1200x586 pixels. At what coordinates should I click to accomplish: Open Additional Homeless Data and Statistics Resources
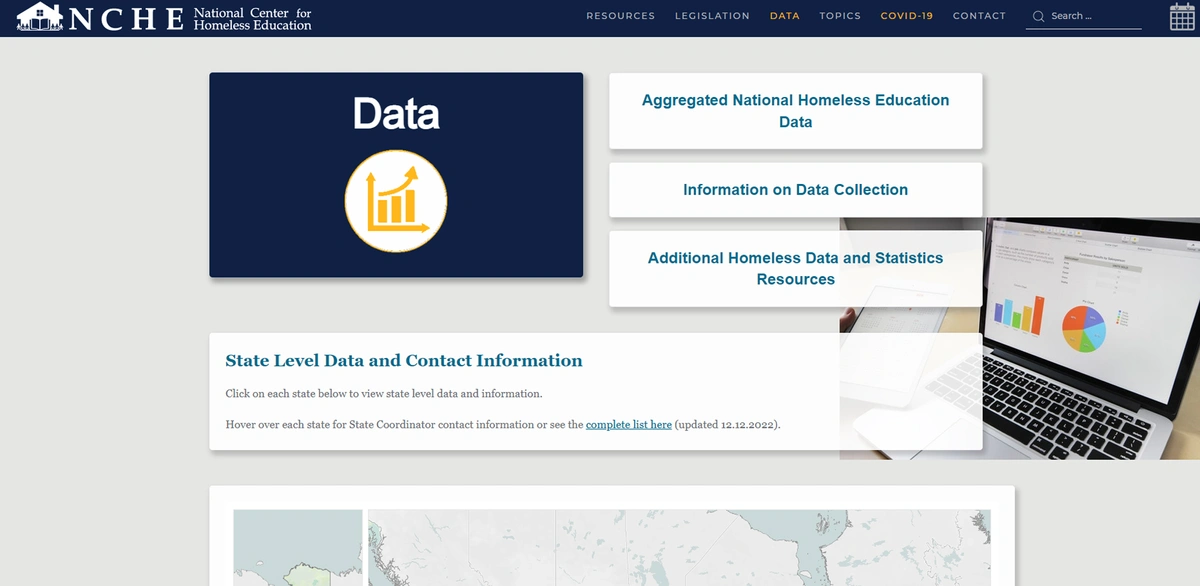point(795,268)
